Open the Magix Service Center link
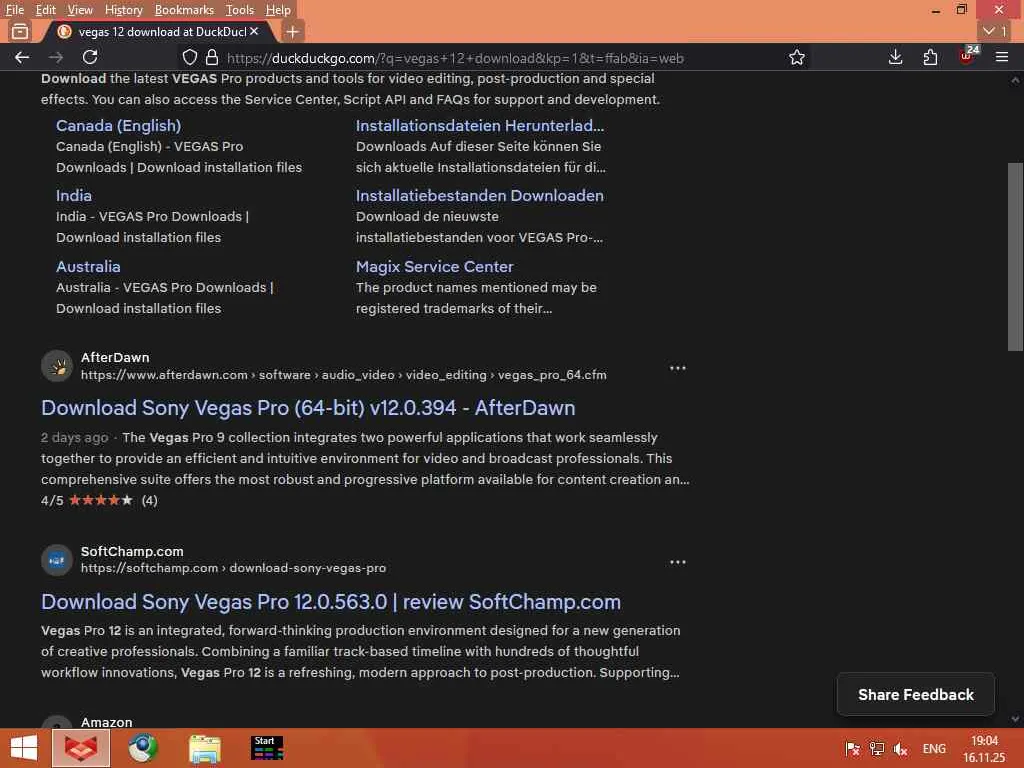 434,266
